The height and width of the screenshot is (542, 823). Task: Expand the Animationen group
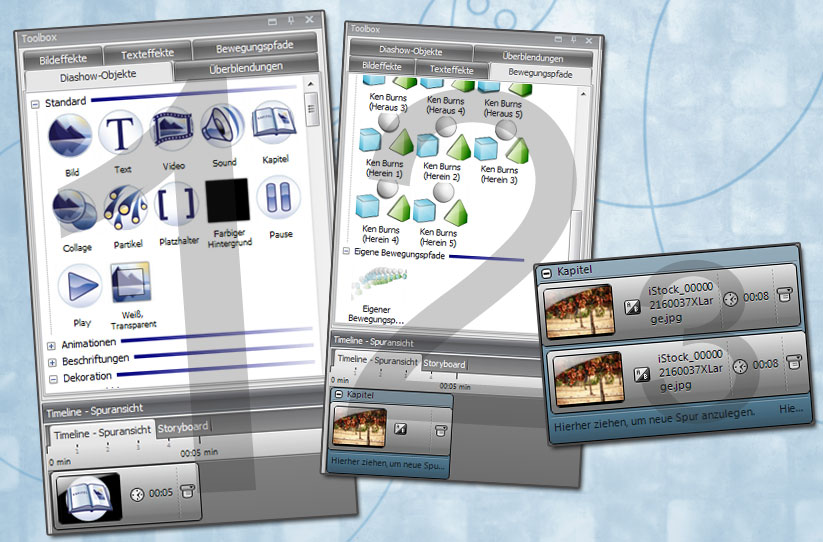tap(51, 346)
